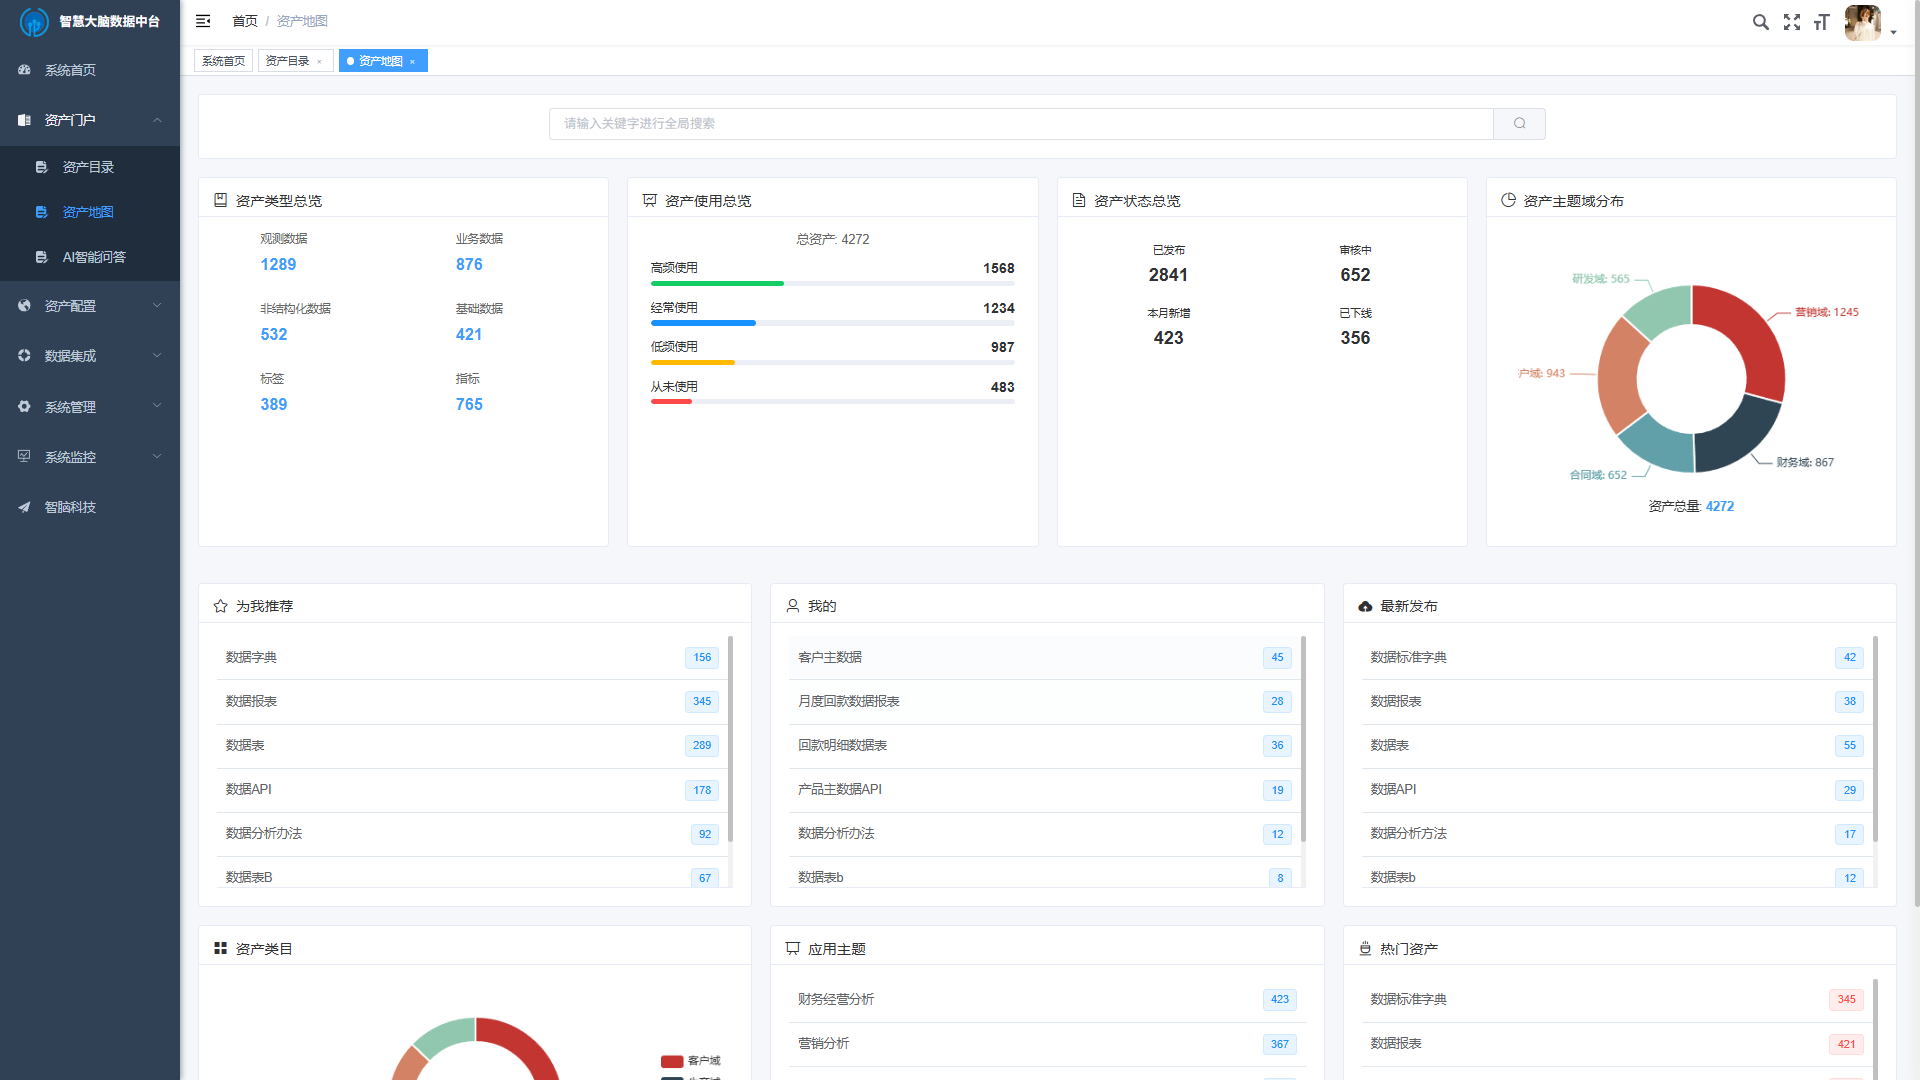This screenshot has height=1080, width=1920.
Task: Click the font size adjustment icon
Action: (1821, 22)
